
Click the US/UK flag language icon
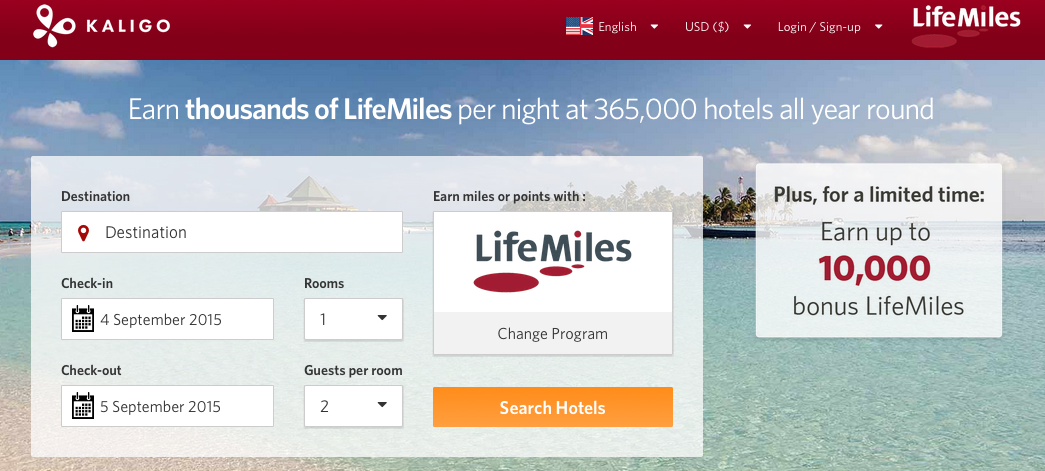(x=579, y=27)
